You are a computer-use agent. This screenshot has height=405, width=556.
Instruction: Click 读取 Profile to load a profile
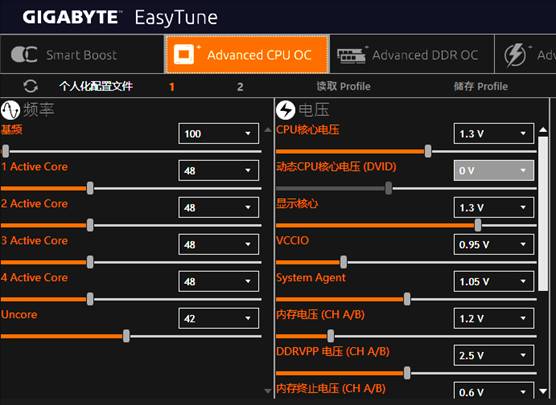pyautogui.click(x=344, y=86)
